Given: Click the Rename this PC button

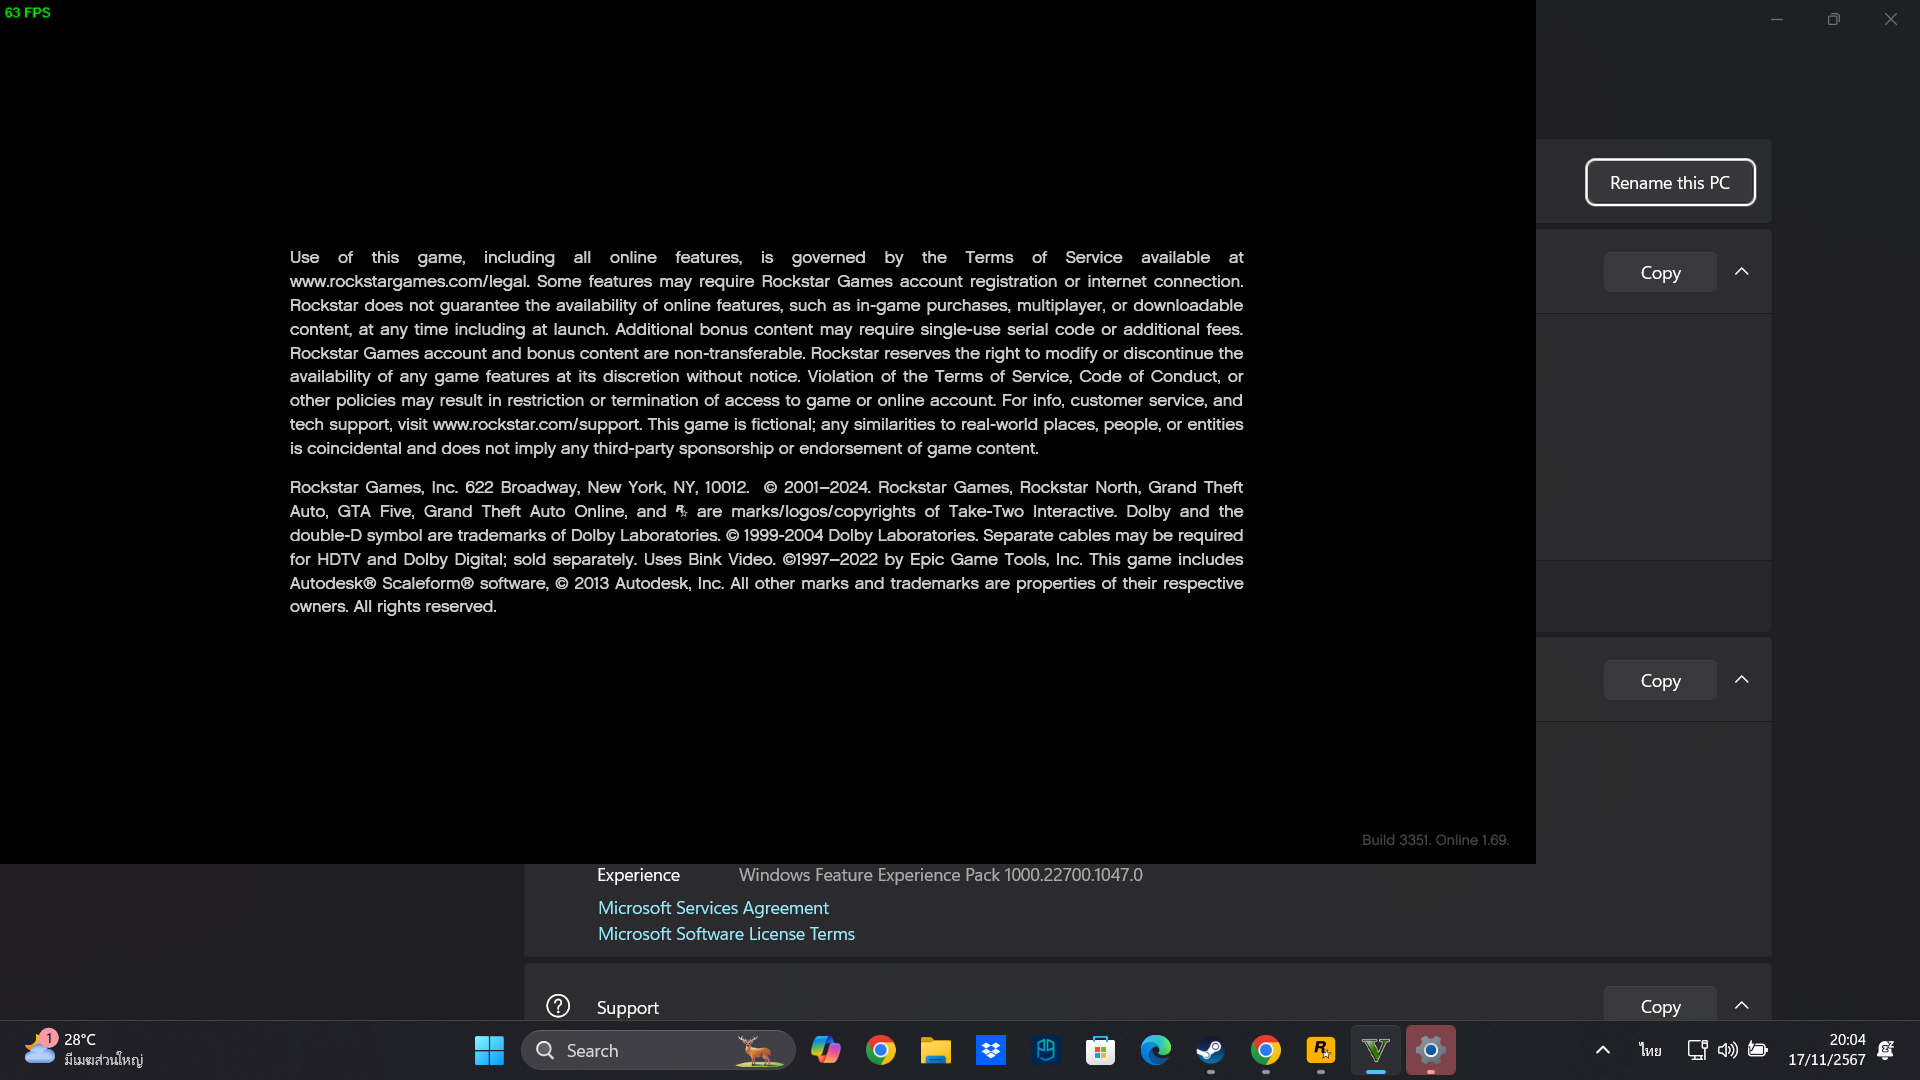Looking at the screenshot, I should 1670,182.
